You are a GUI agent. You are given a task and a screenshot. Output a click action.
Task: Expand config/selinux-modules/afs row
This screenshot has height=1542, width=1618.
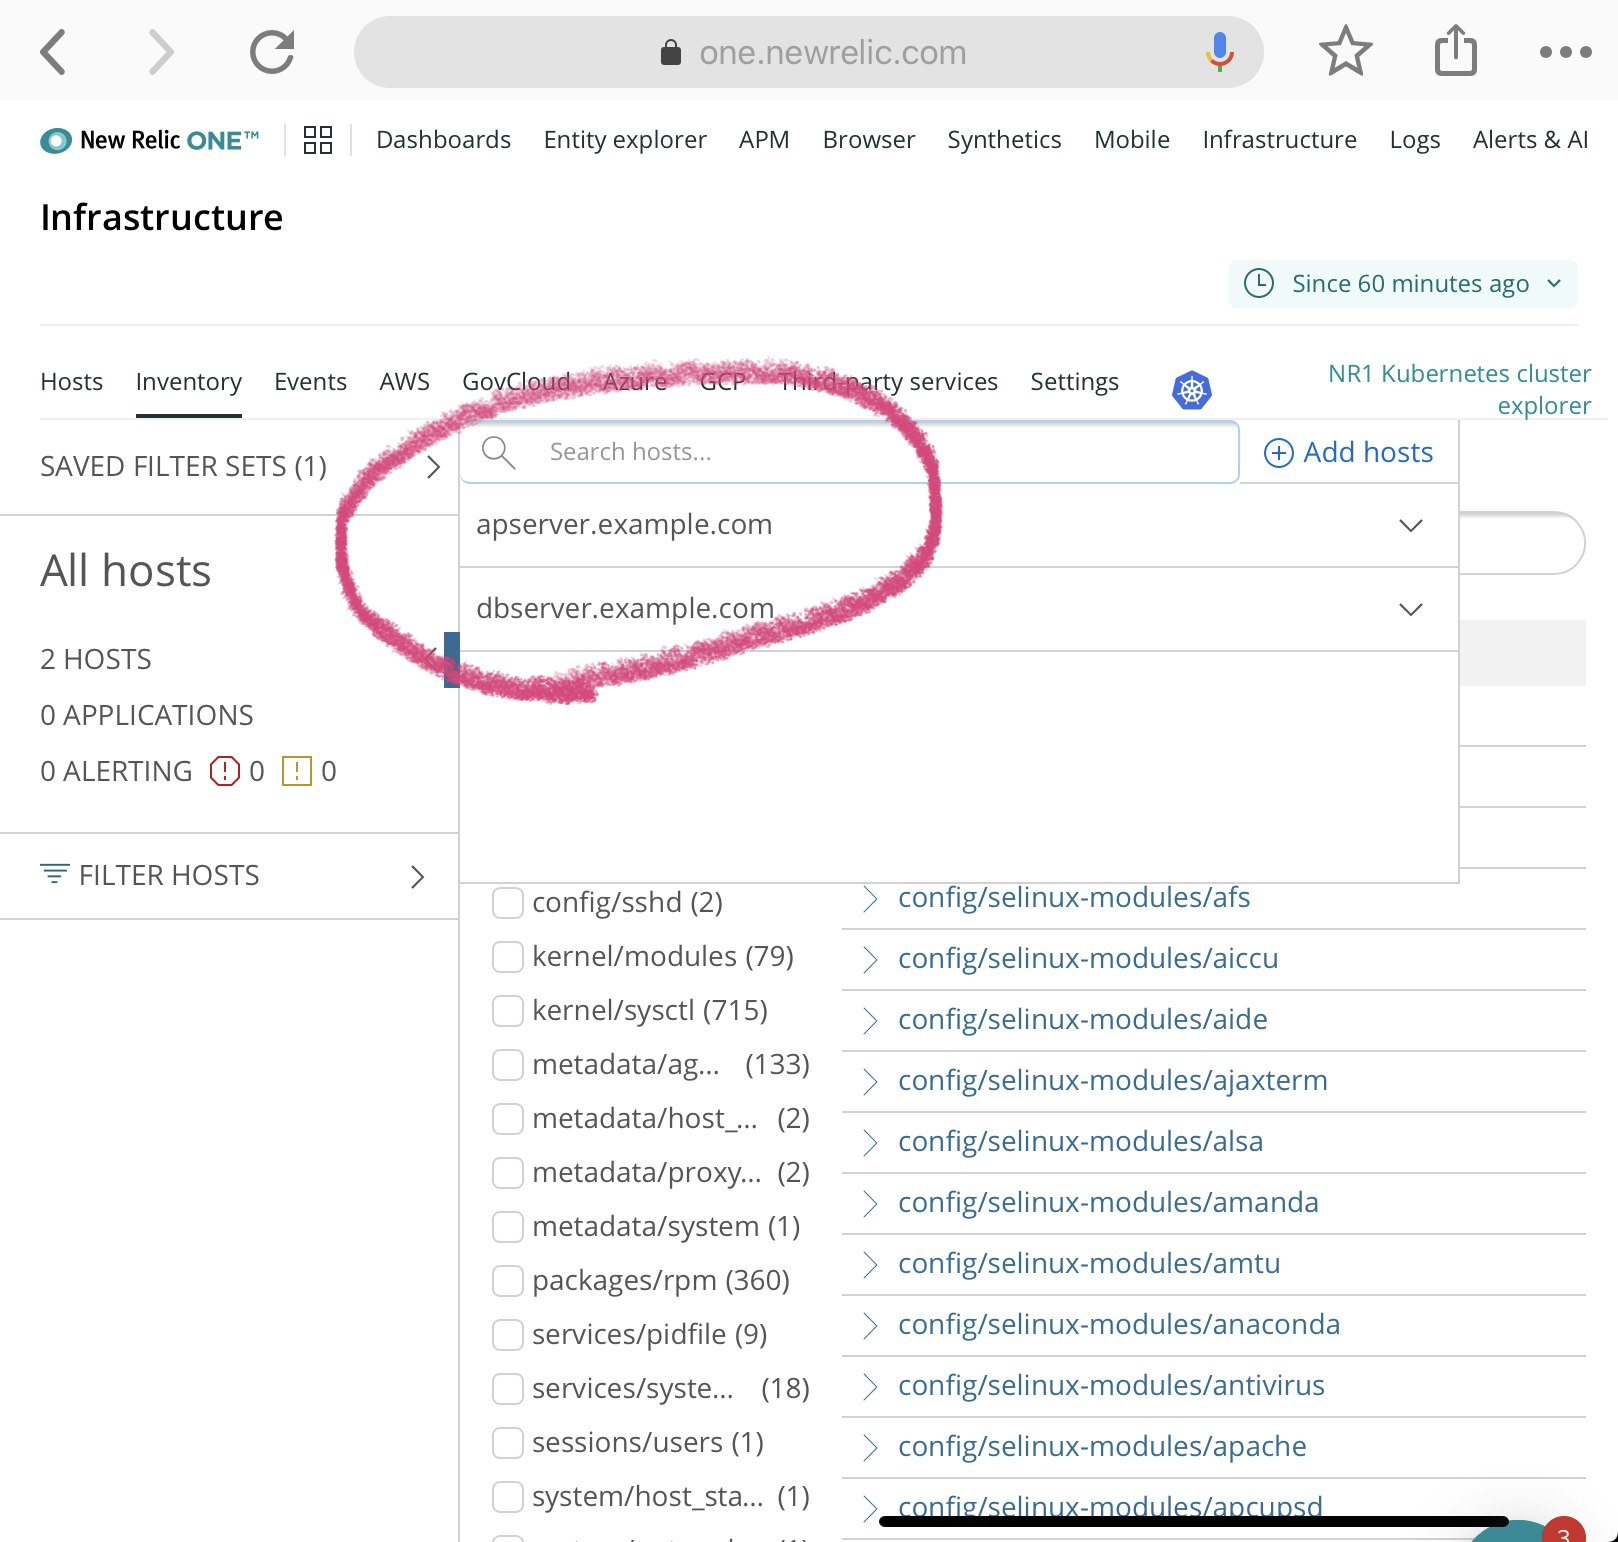[869, 898]
